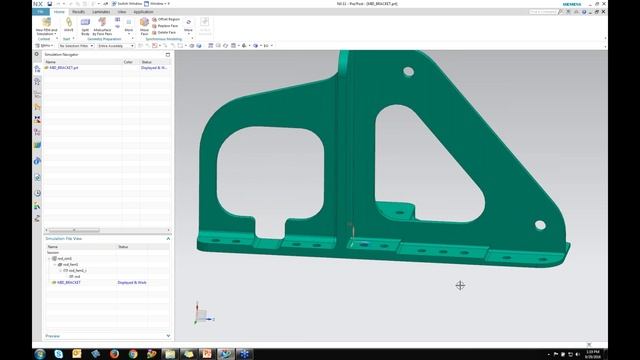Click the command finder search field

543,12
